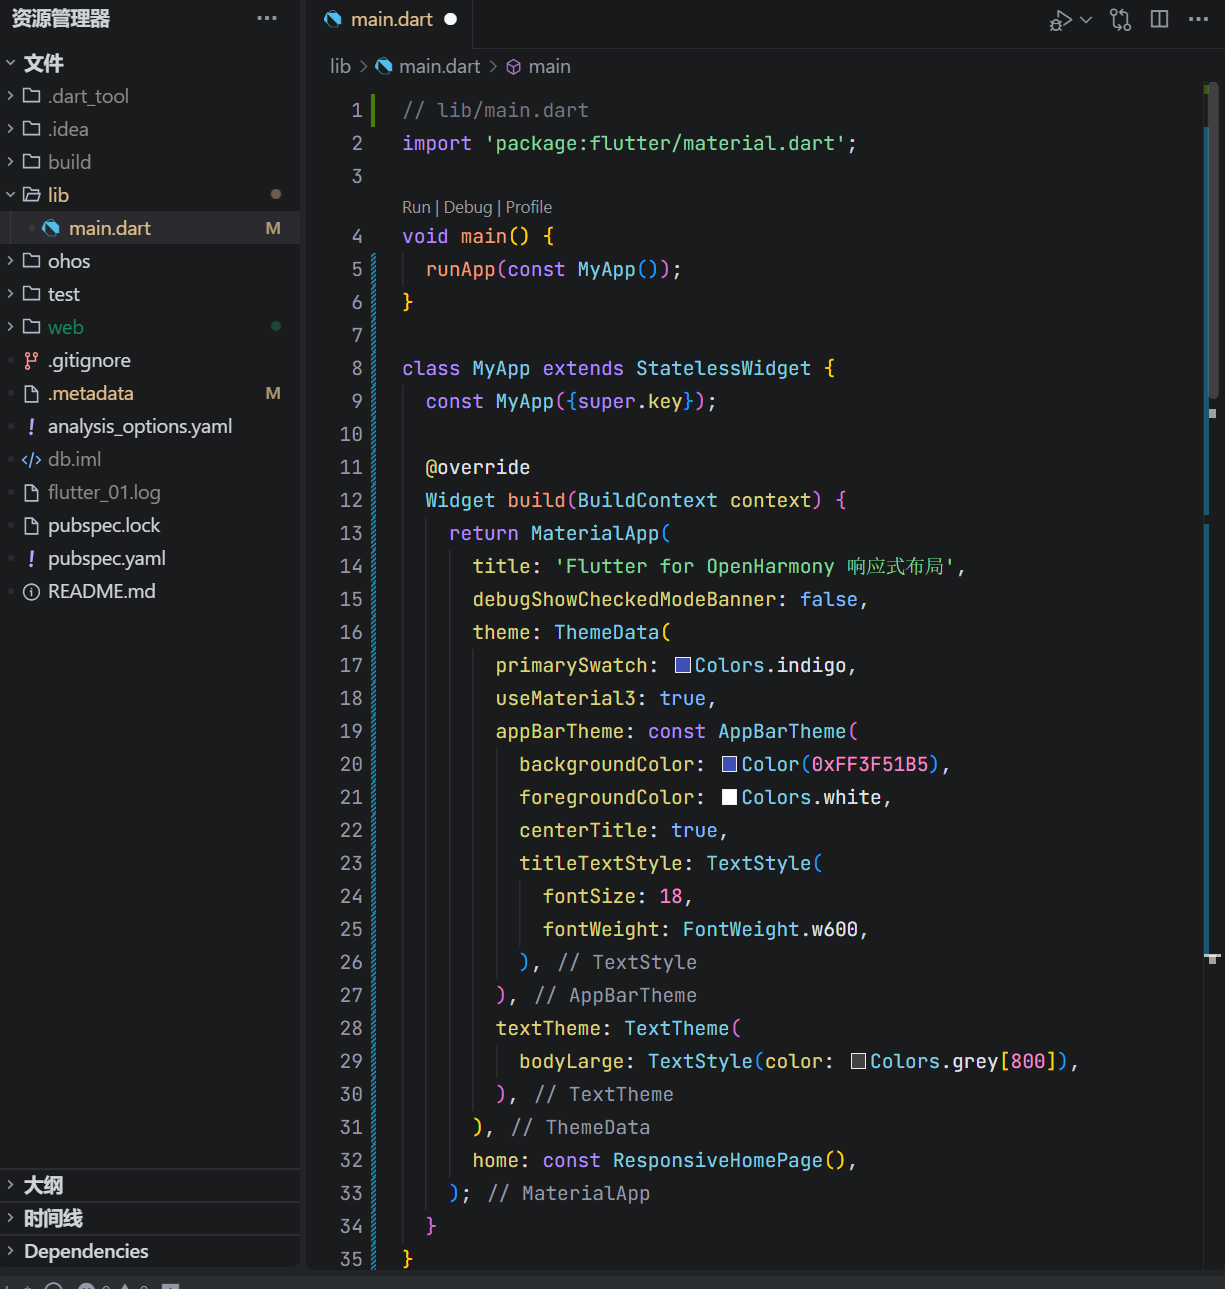Click StatelessWidget on line 8
The height and width of the screenshot is (1289, 1225).
pyautogui.click(x=723, y=368)
